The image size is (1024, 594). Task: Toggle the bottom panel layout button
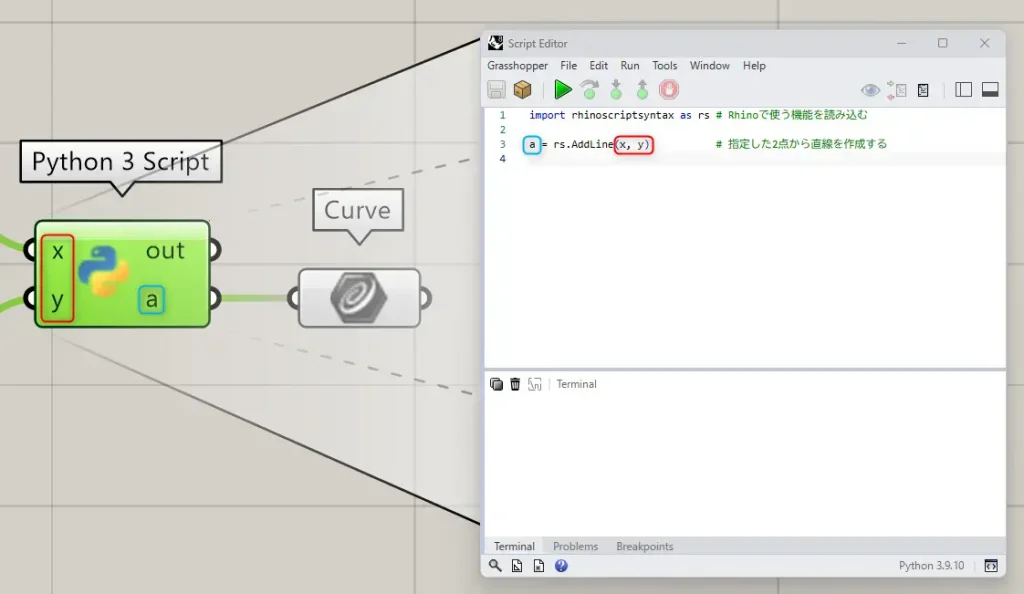pos(990,90)
